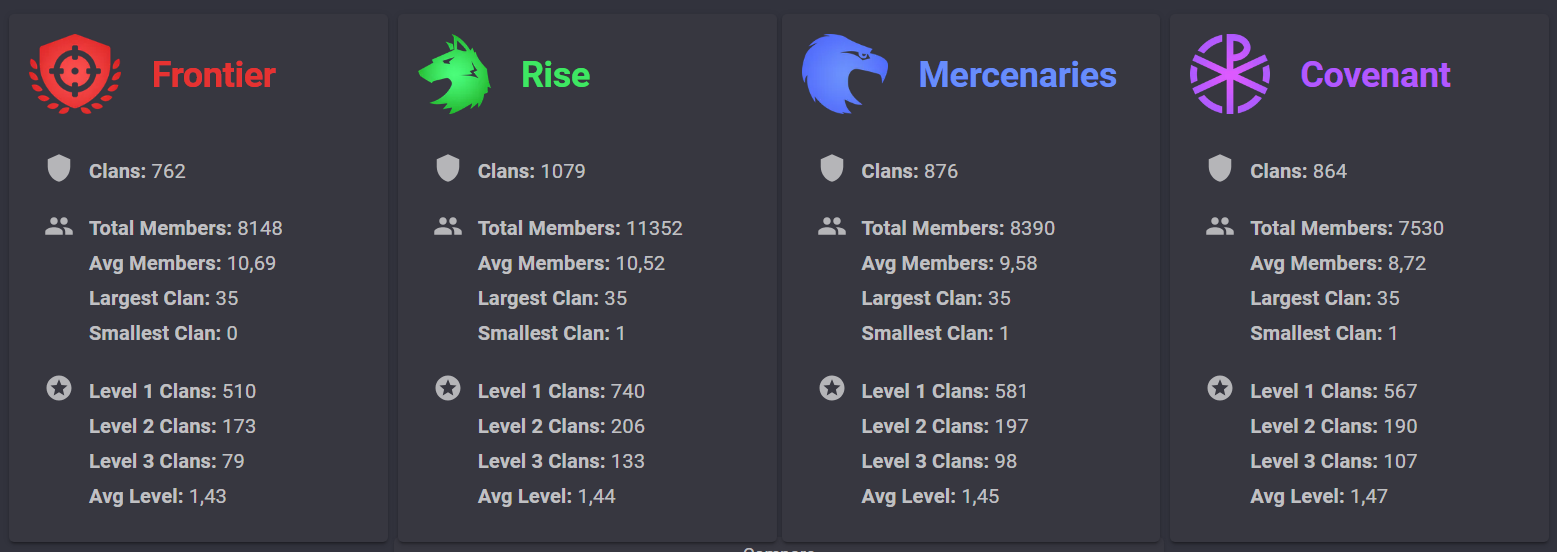1557x552 pixels.
Task: Open the Rise faction title
Action: click(x=556, y=75)
